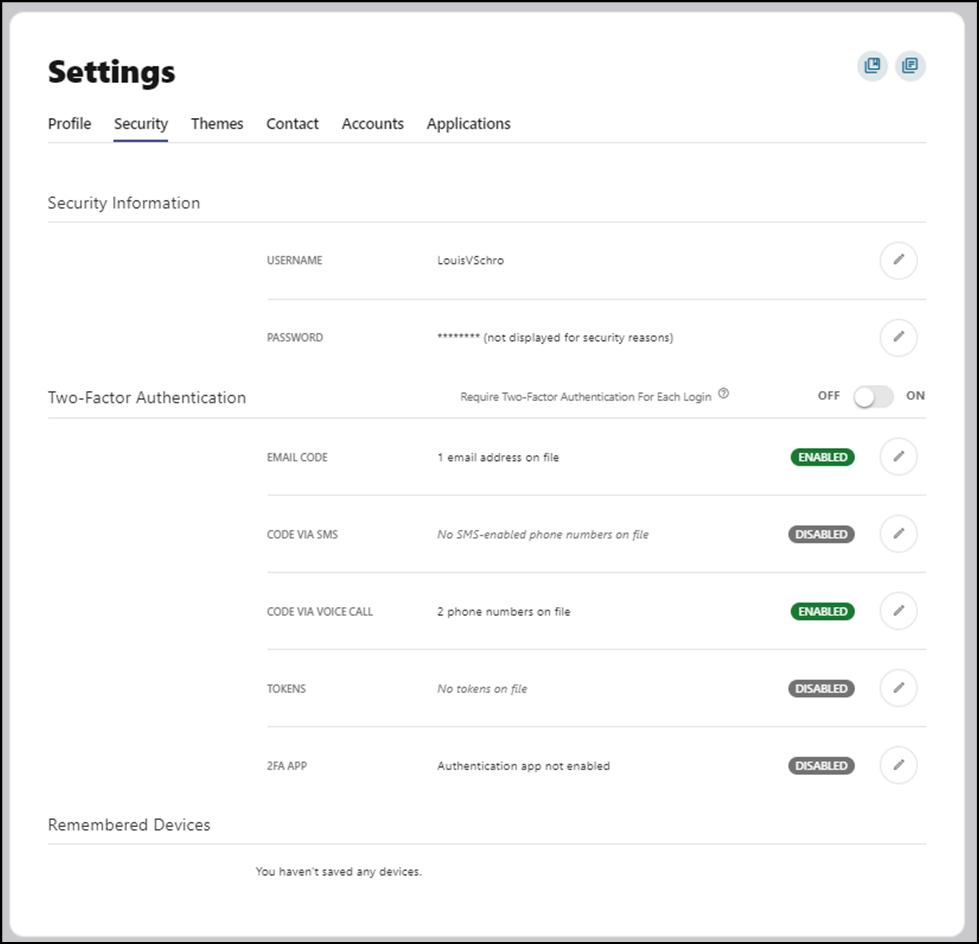This screenshot has width=979, height=944.
Task: Open the Applications tab
Action: 468,124
